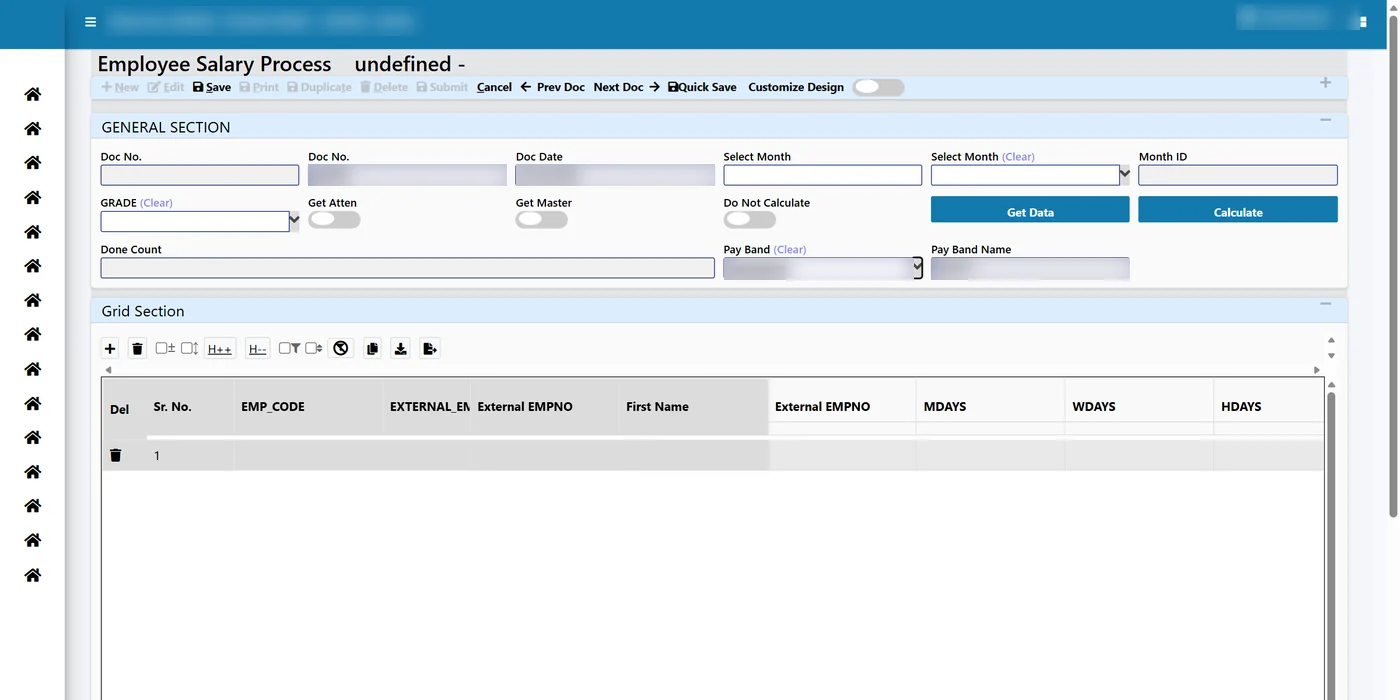The image size is (1400, 700).
Task: Go to Next Doc
Action: 627,87
